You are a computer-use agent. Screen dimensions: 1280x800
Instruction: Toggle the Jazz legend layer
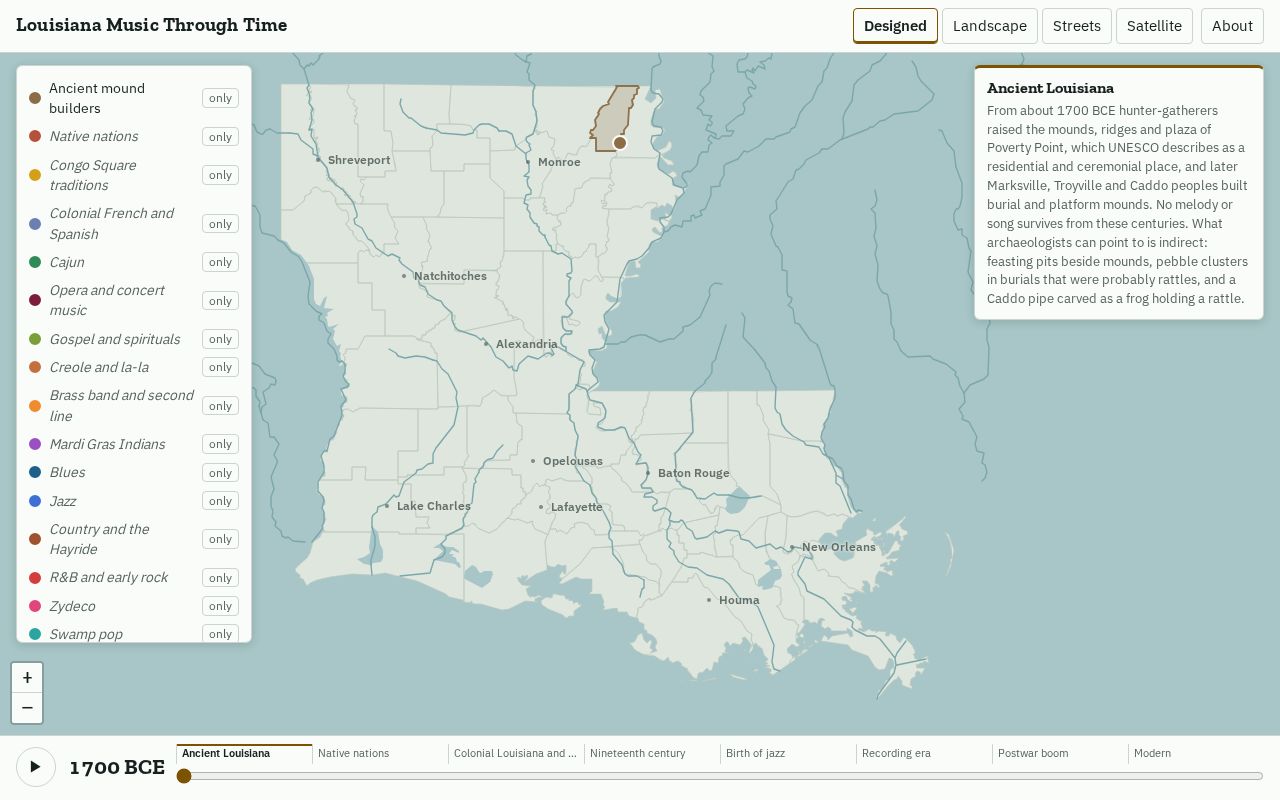(x=112, y=501)
